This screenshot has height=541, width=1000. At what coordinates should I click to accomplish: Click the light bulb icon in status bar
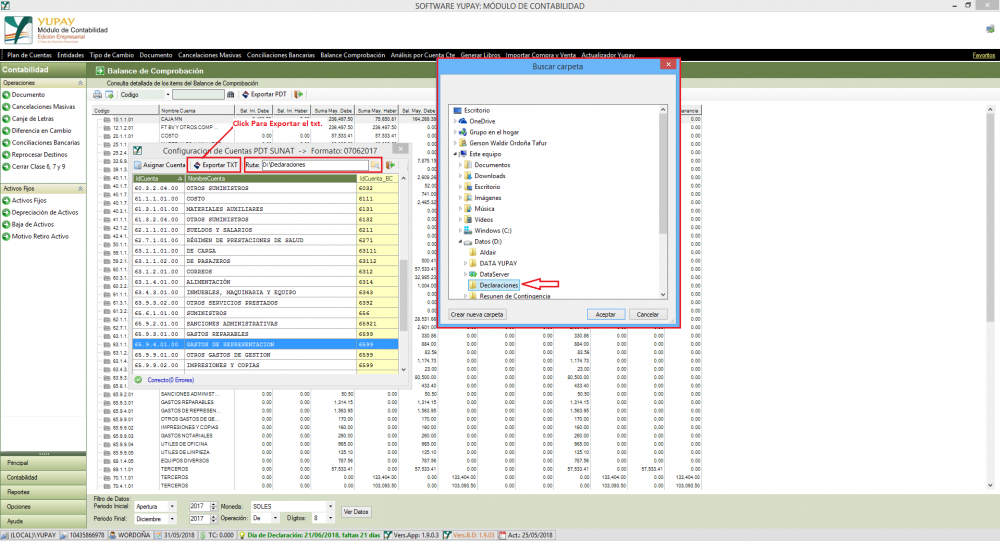242,535
